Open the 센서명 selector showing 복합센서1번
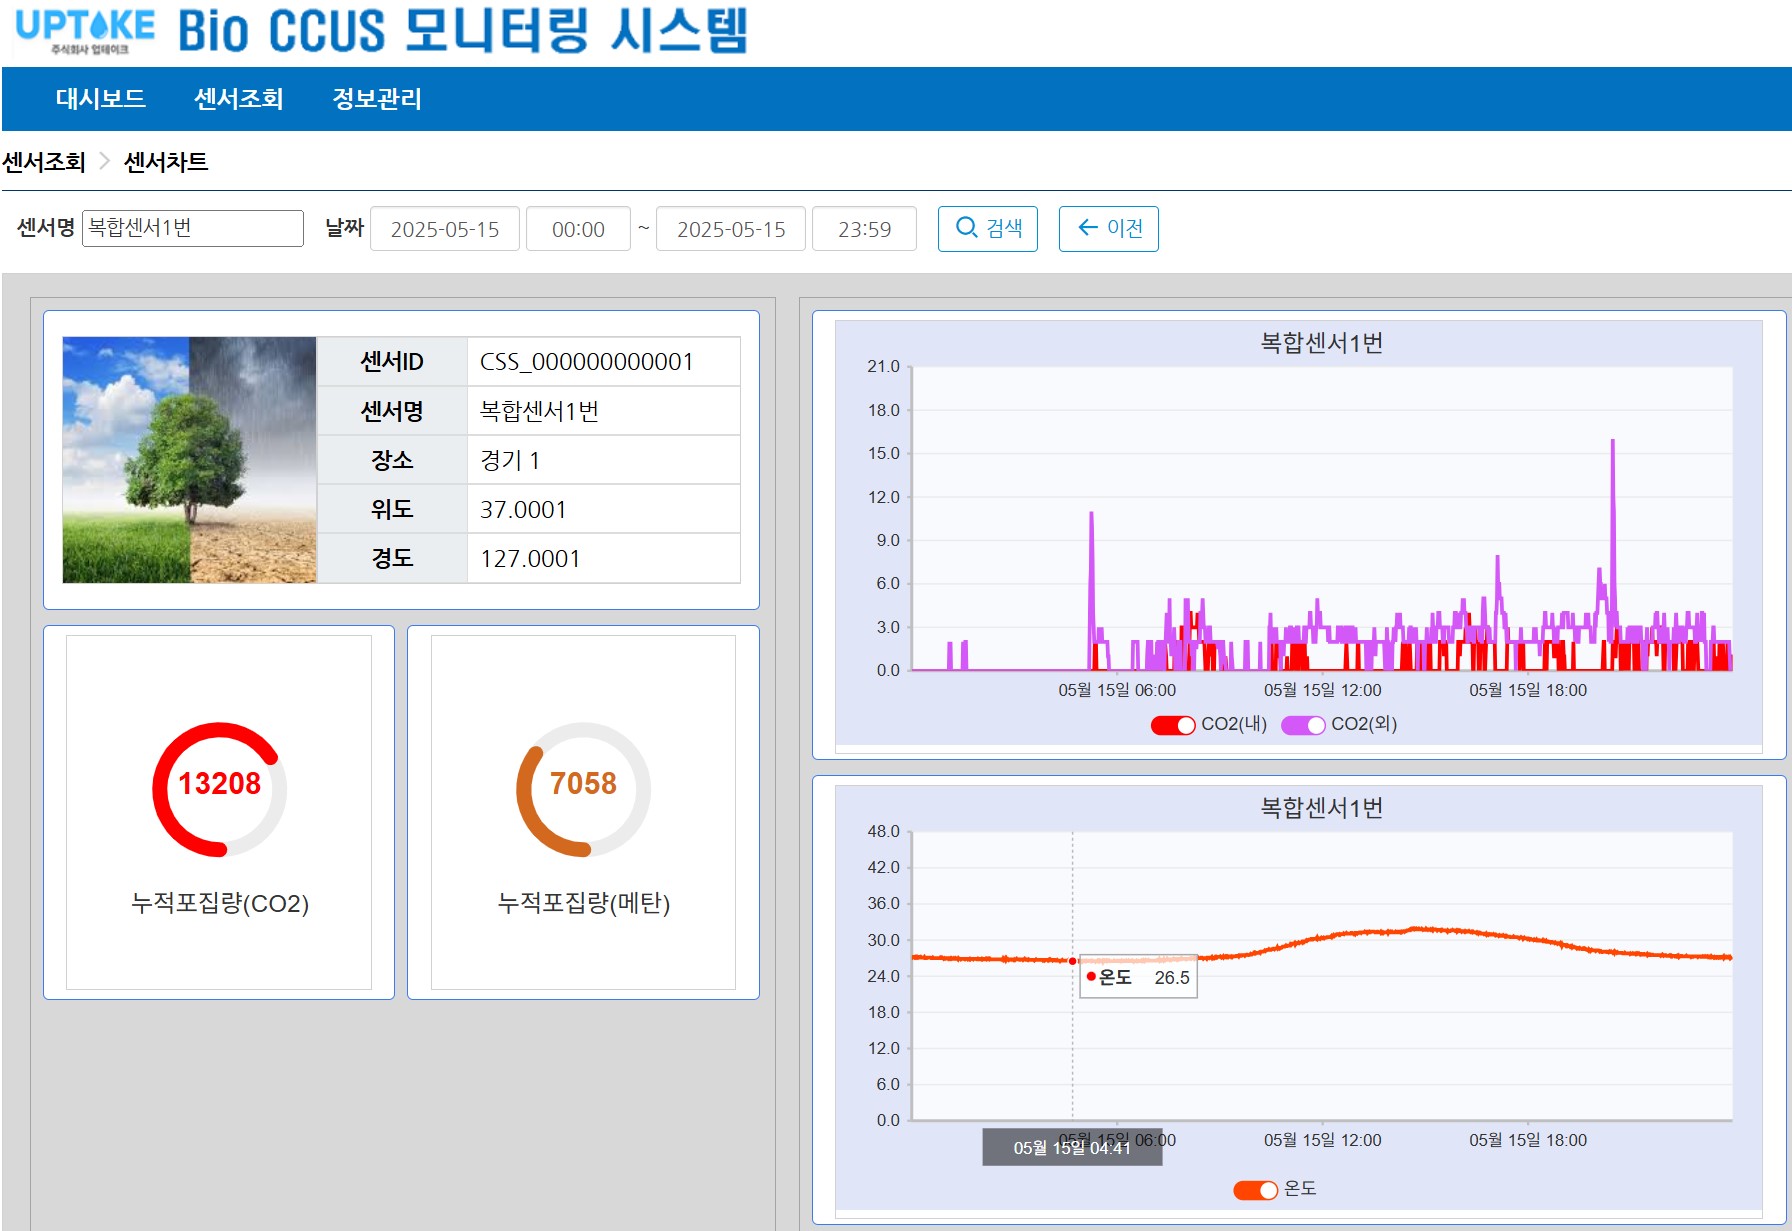The height and width of the screenshot is (1231, 1792). 193,228
